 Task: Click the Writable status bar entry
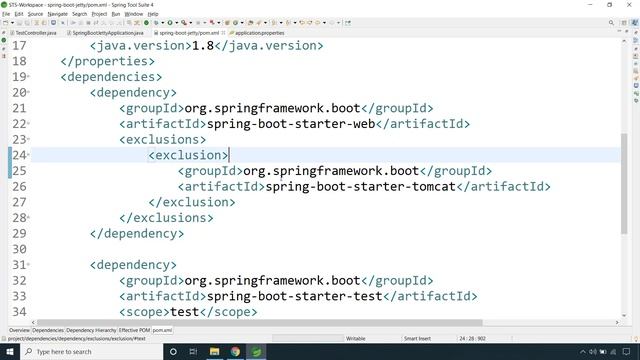pyautogui.click(x=356, y=338)
